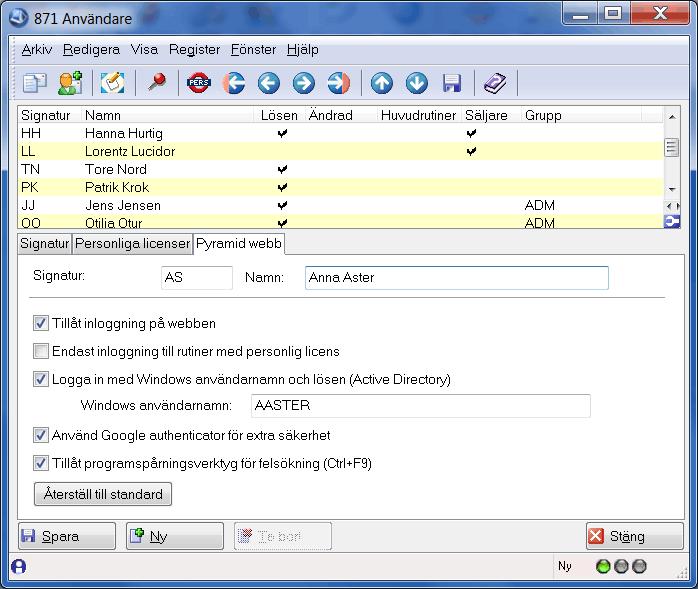The image size is (698, 589).
Task: Click ADM group cell for Jens Jensen
Action: [x=540, y=205]
